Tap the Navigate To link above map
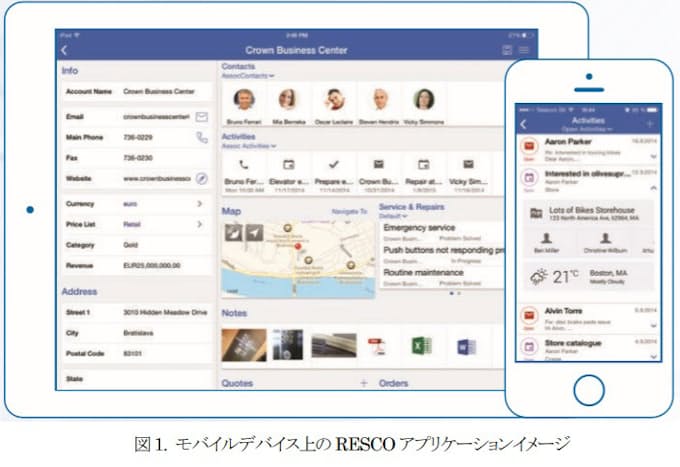Screen dimensions: 680x467 tap(350, 212)
